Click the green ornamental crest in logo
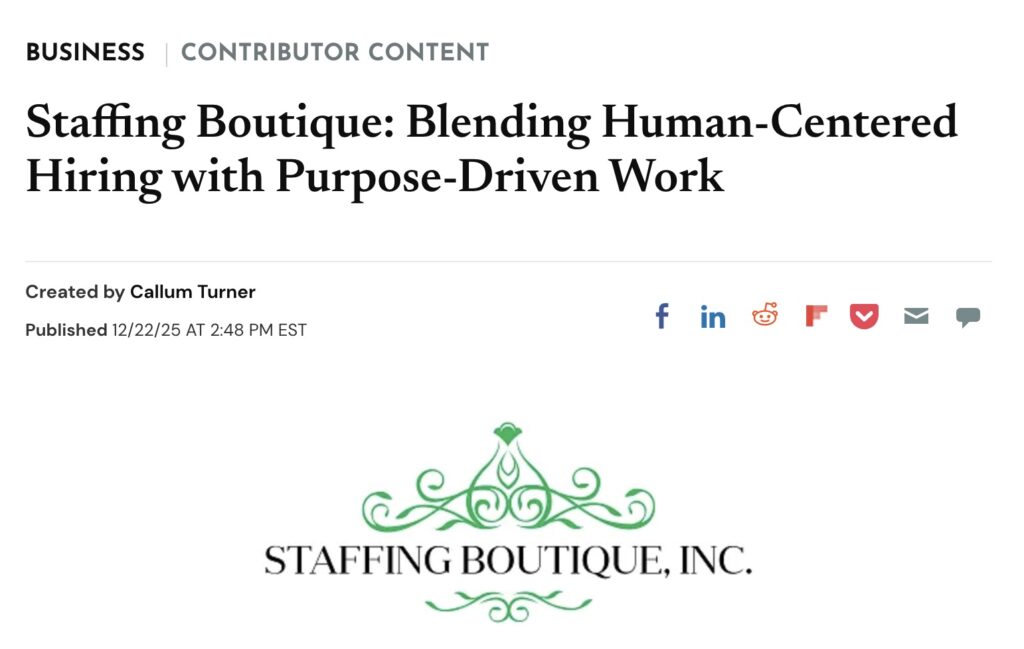 point(507,483)
